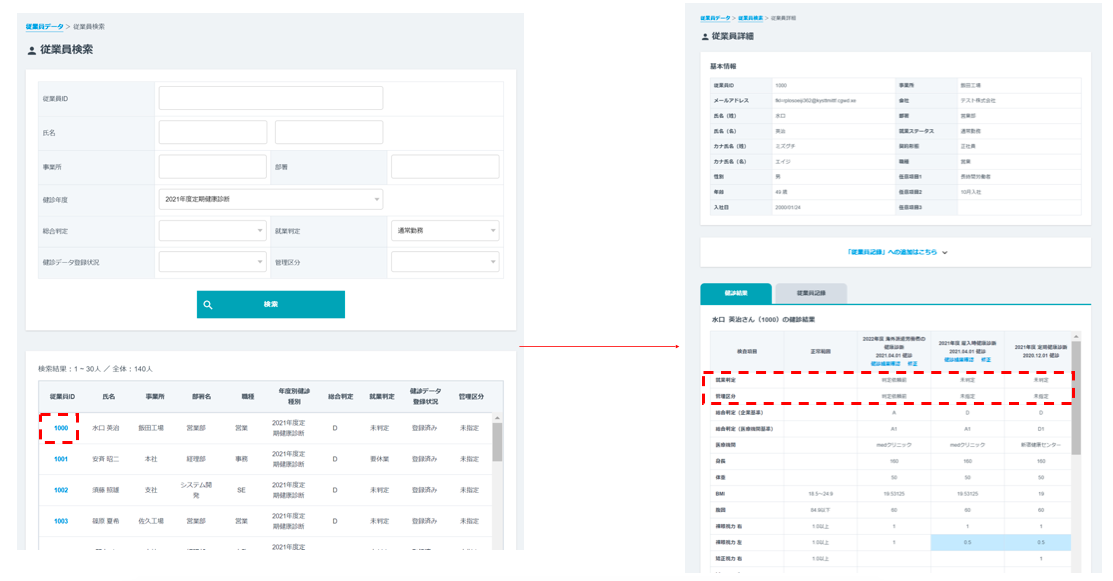
Task: Switch to the 健診結果 tab
Action: click(x=736, y=293)
